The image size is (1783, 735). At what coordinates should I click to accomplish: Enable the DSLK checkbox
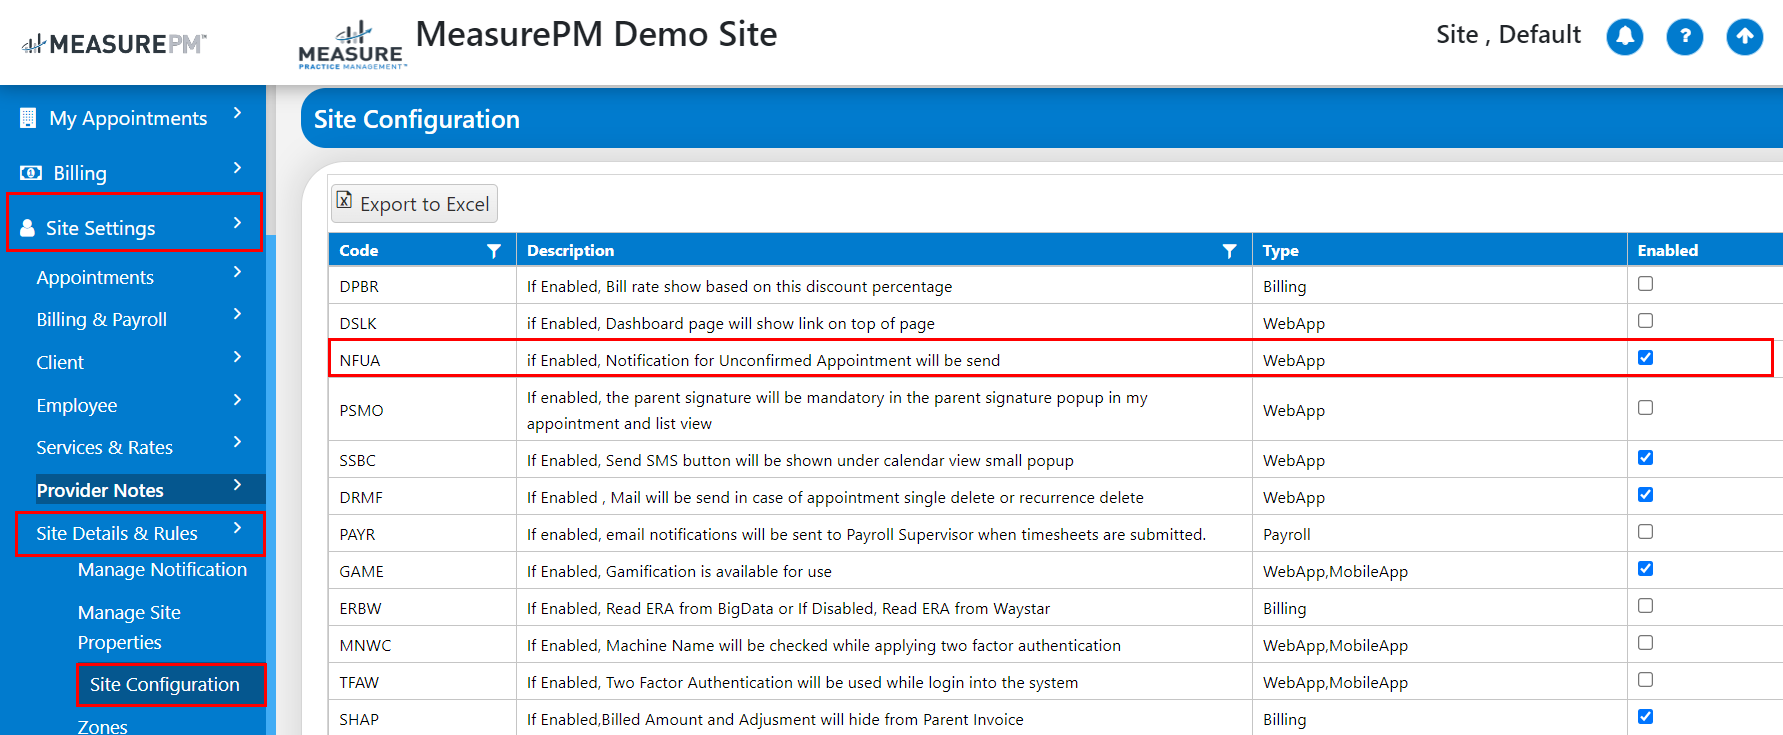(1645, 321)
